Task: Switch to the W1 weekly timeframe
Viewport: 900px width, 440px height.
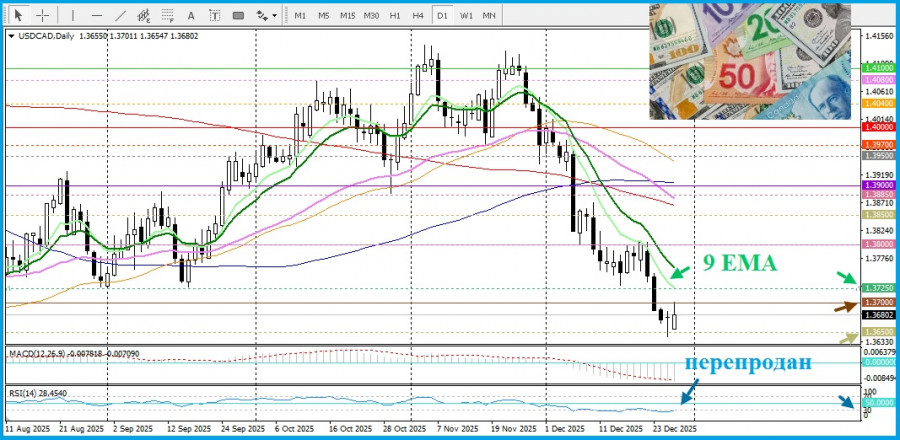Action: tap(466, 15)
